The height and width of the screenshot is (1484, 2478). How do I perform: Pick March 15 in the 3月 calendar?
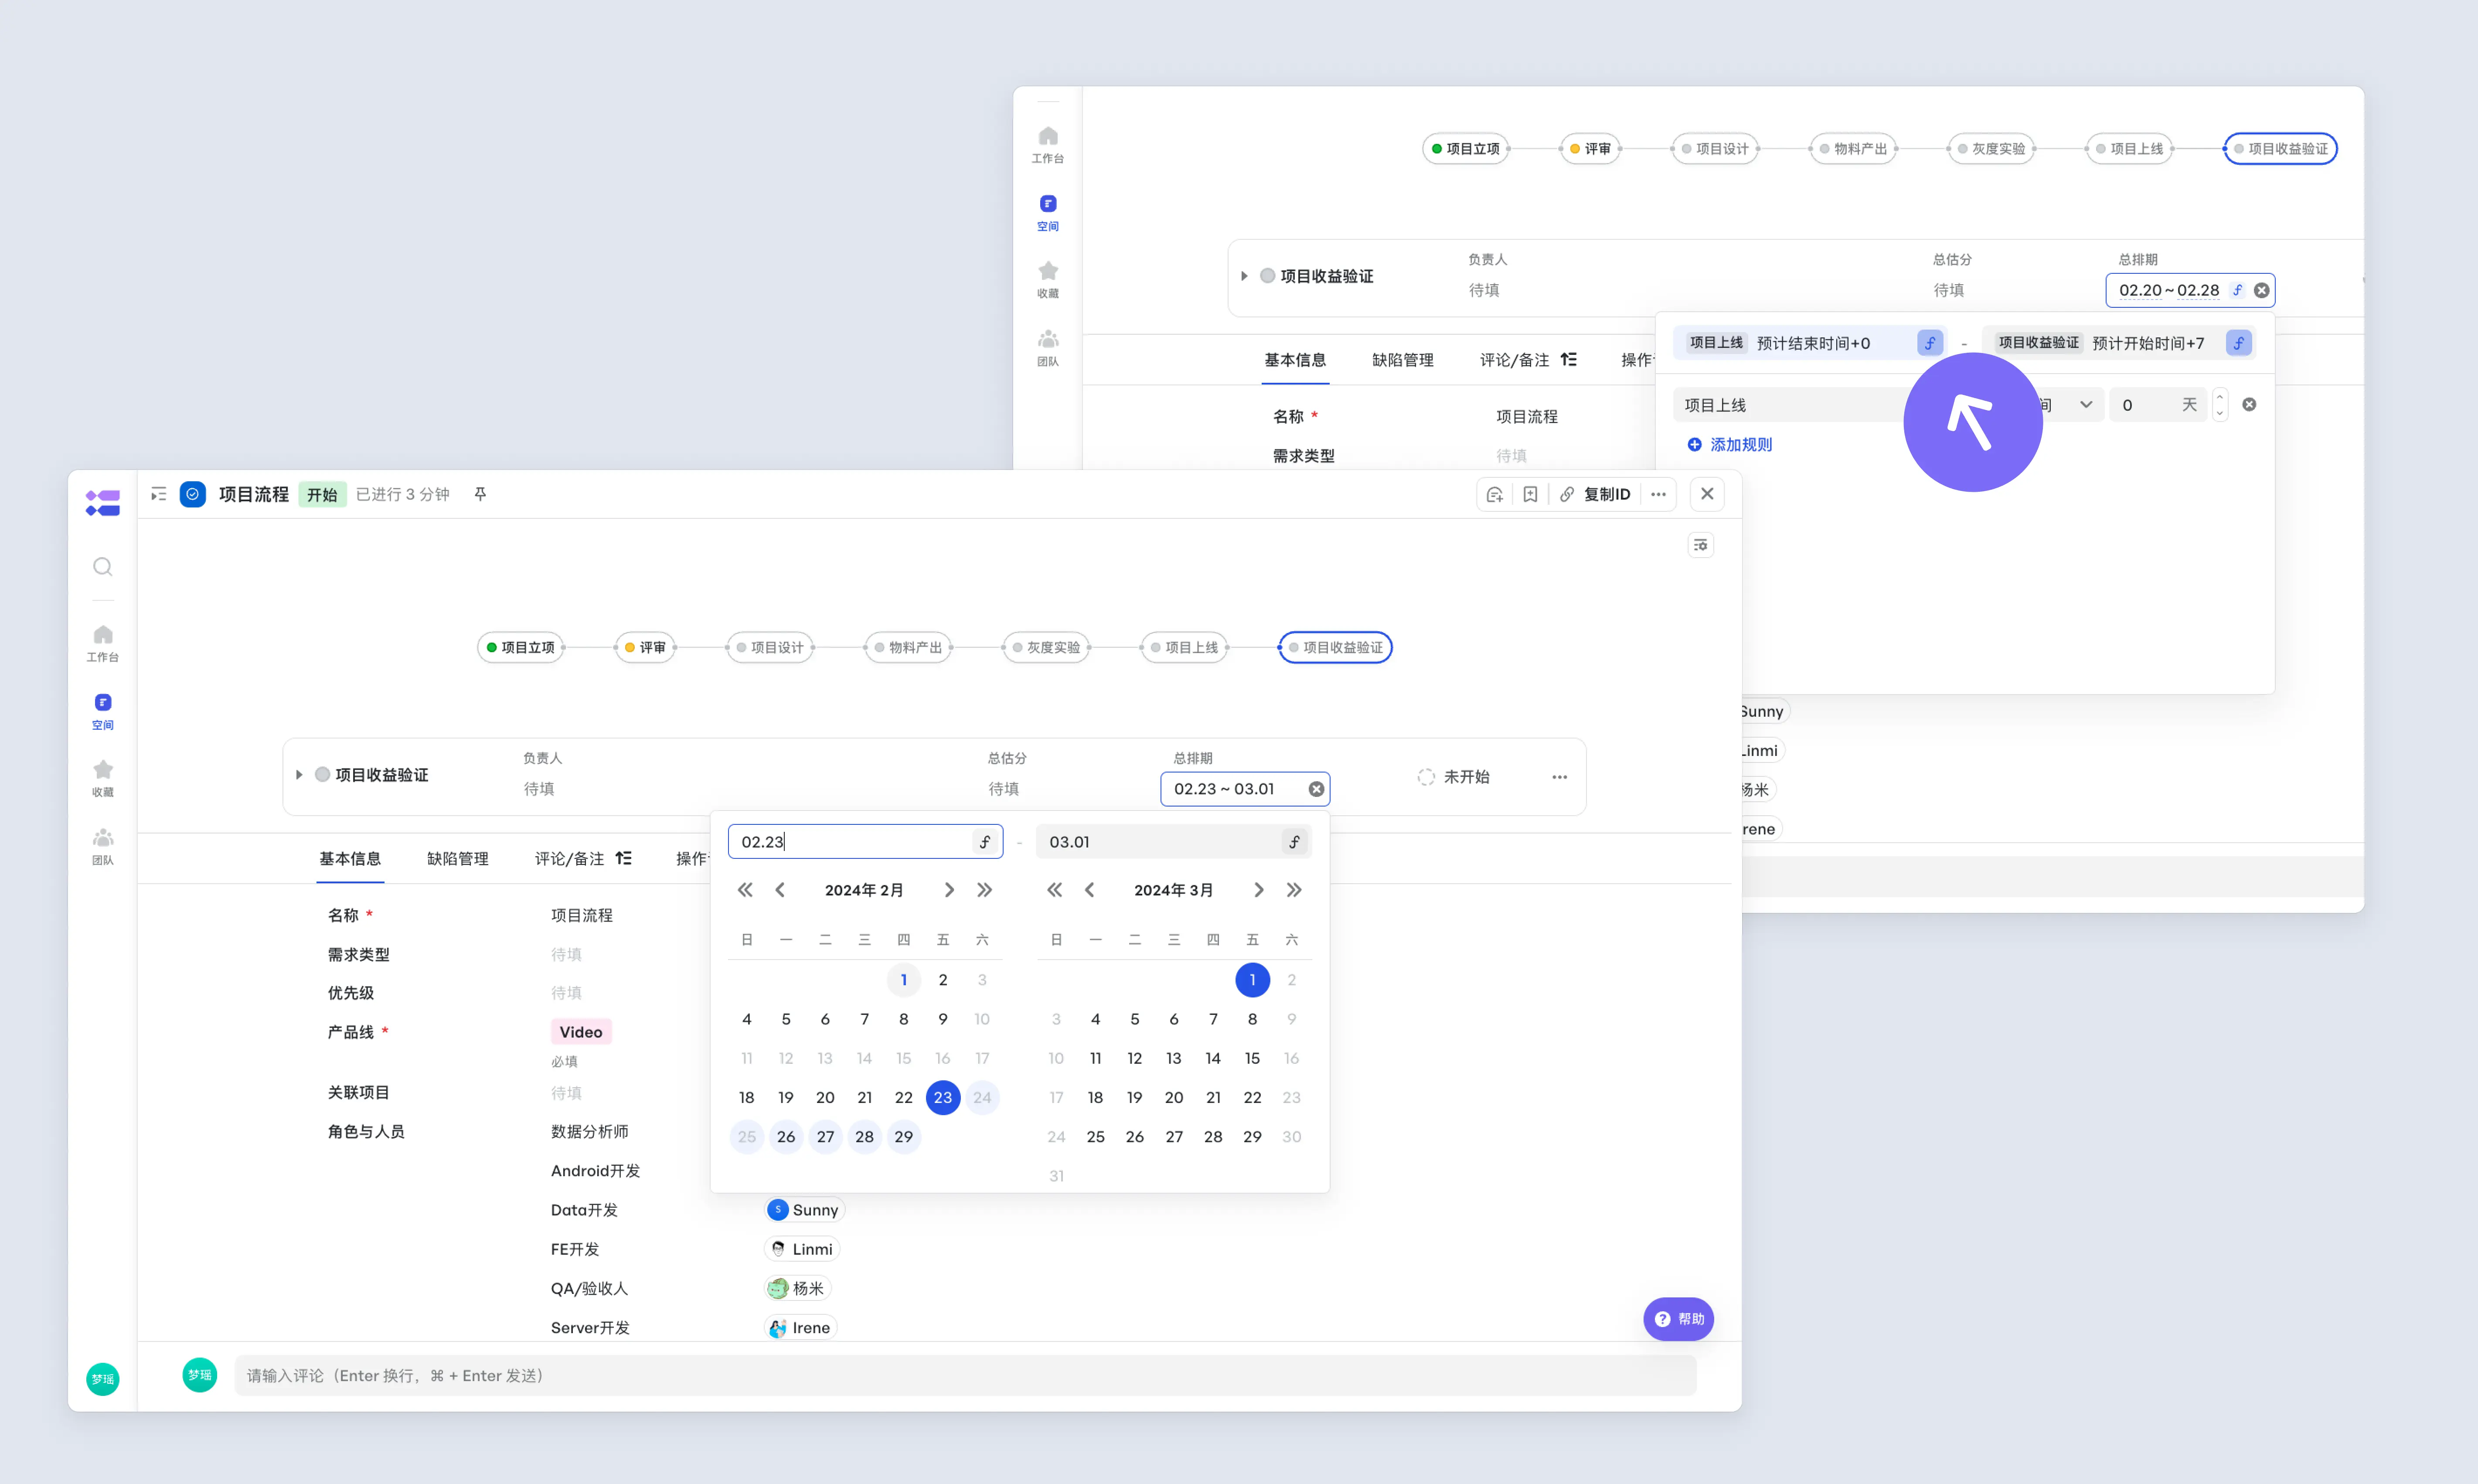coord(1252,1058)
